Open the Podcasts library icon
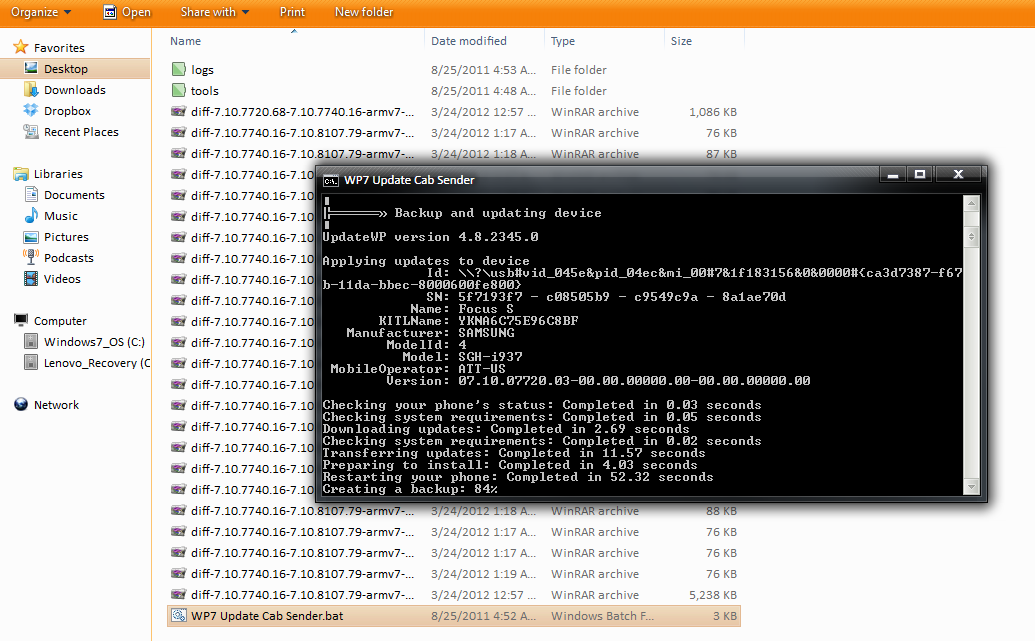This screenshot has width=1035, height=641. tap(31, 257)
